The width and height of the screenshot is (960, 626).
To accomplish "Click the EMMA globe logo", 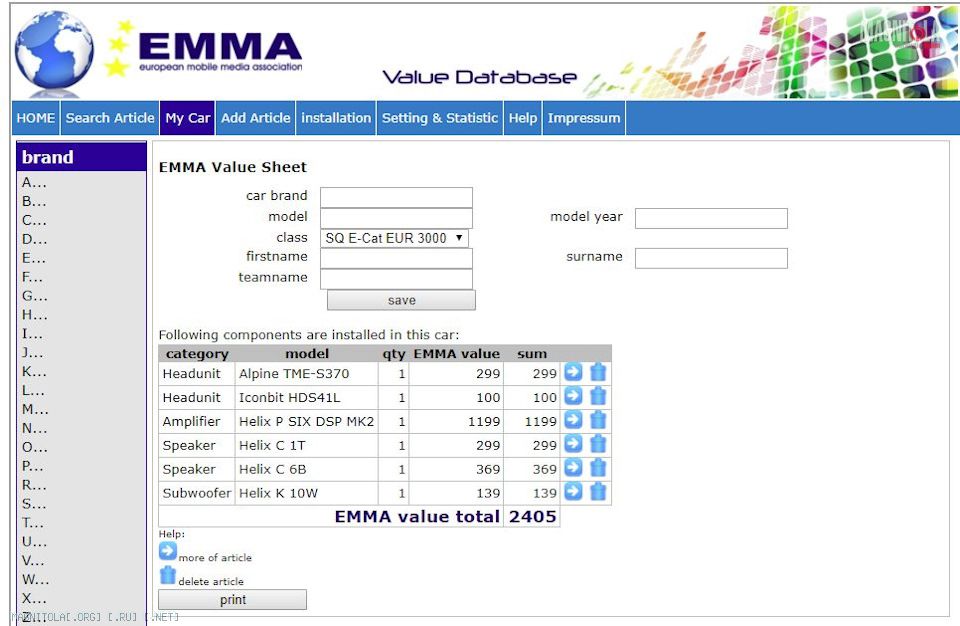I will 54,51.
